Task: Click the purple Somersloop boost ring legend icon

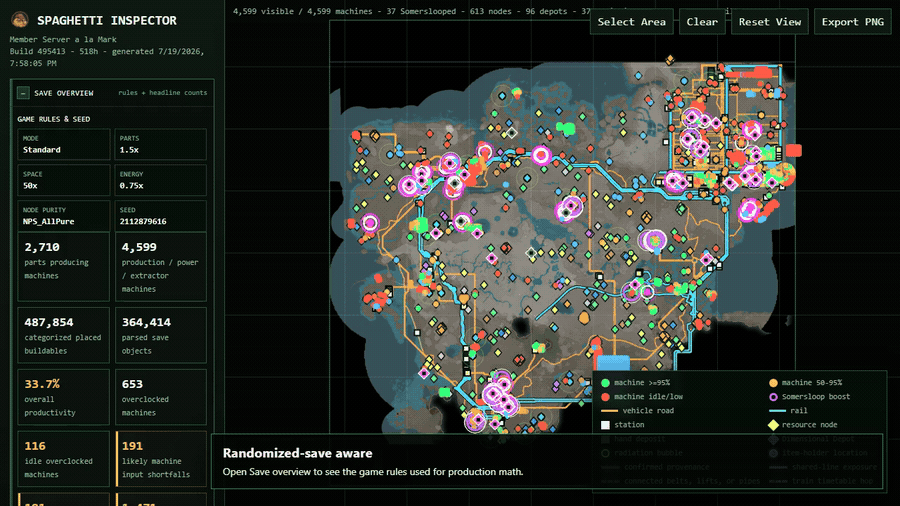Action: coord(773,396)
